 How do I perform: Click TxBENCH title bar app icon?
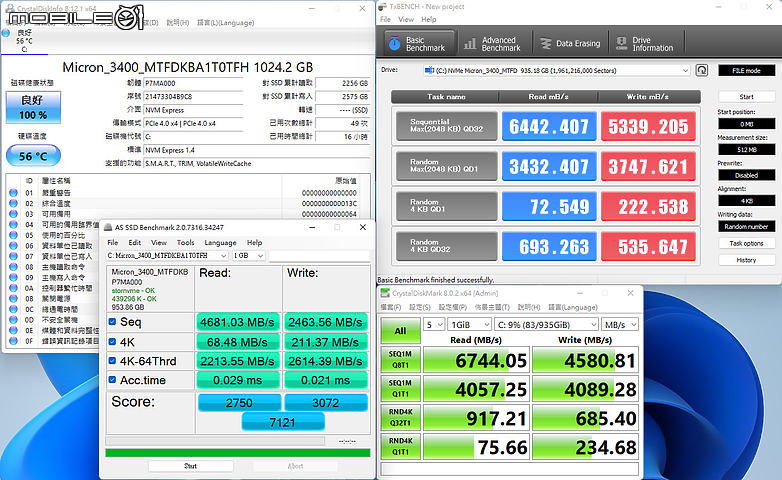click(383, 6)
